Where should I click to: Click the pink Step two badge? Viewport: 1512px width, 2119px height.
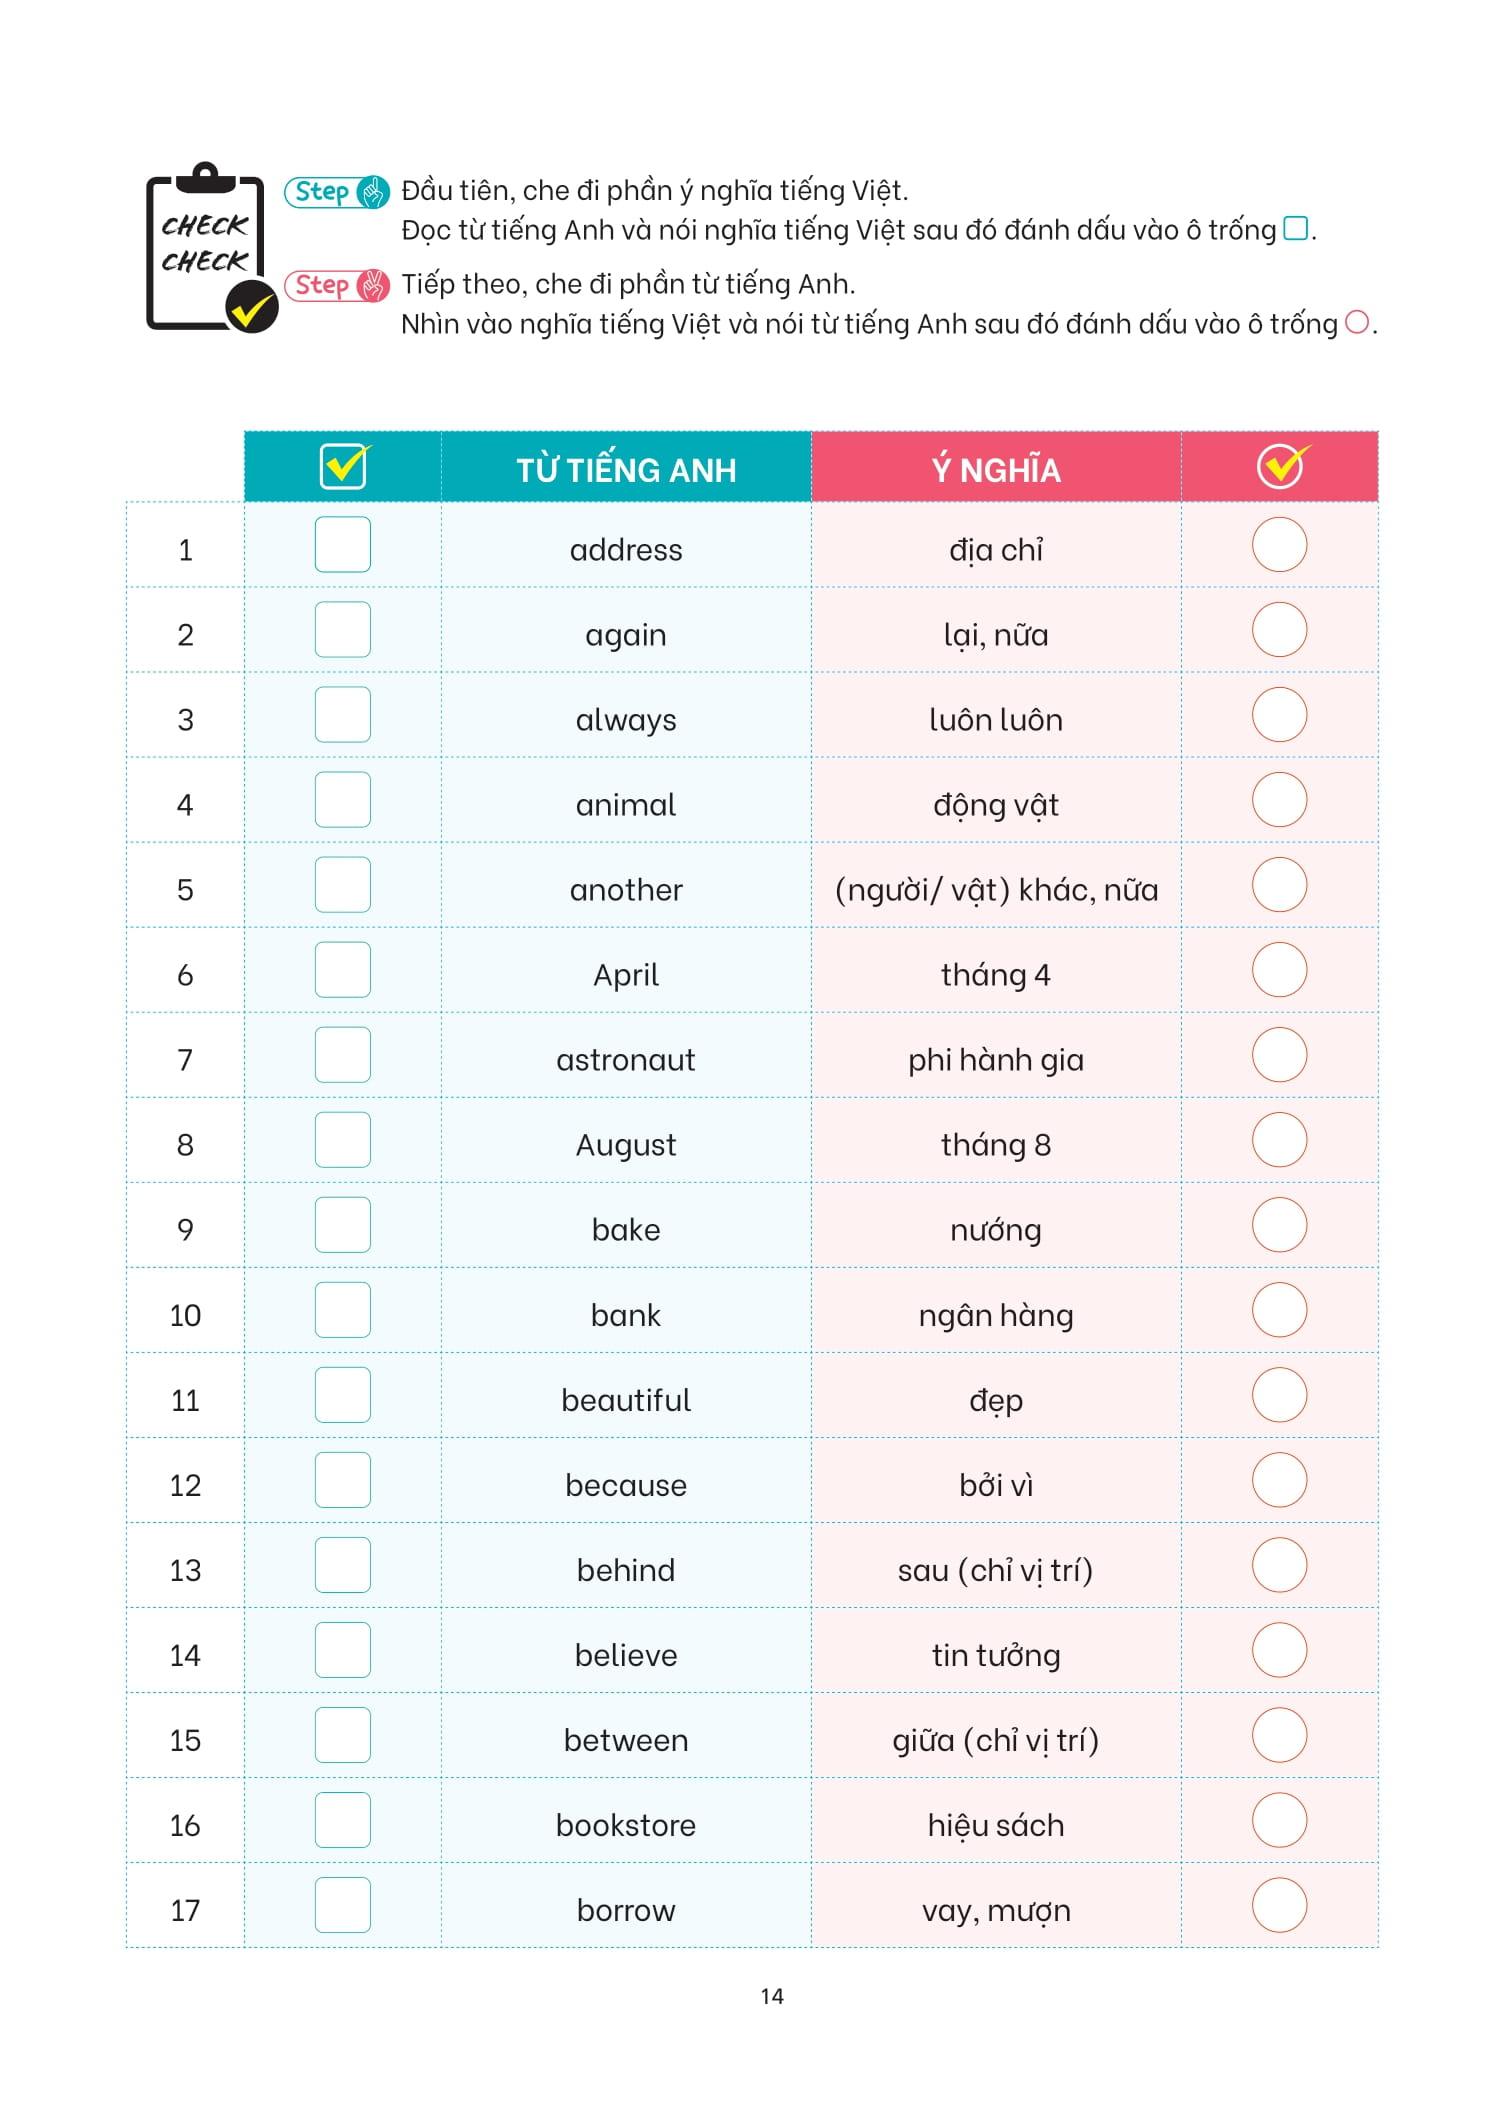pyautogui.click(x=337, y=286)
